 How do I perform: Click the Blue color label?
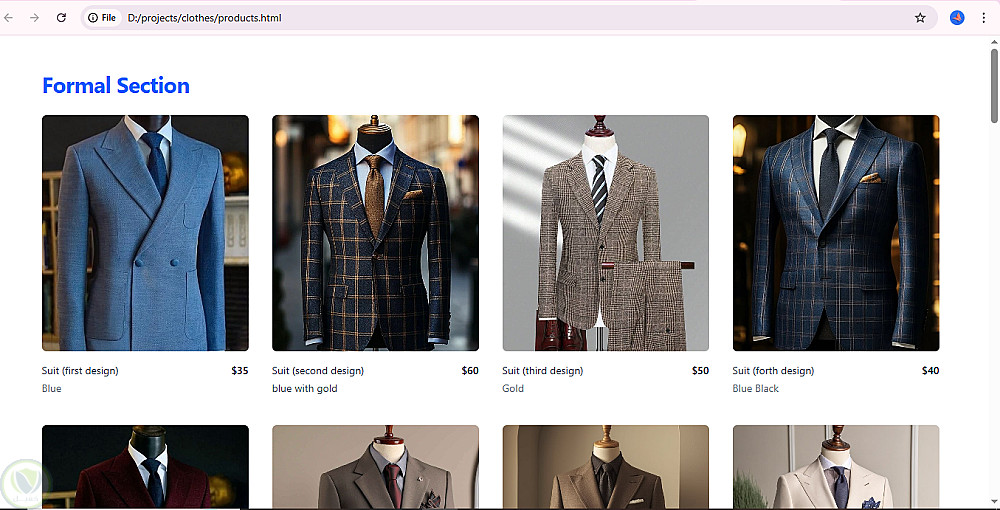point(52,389)
